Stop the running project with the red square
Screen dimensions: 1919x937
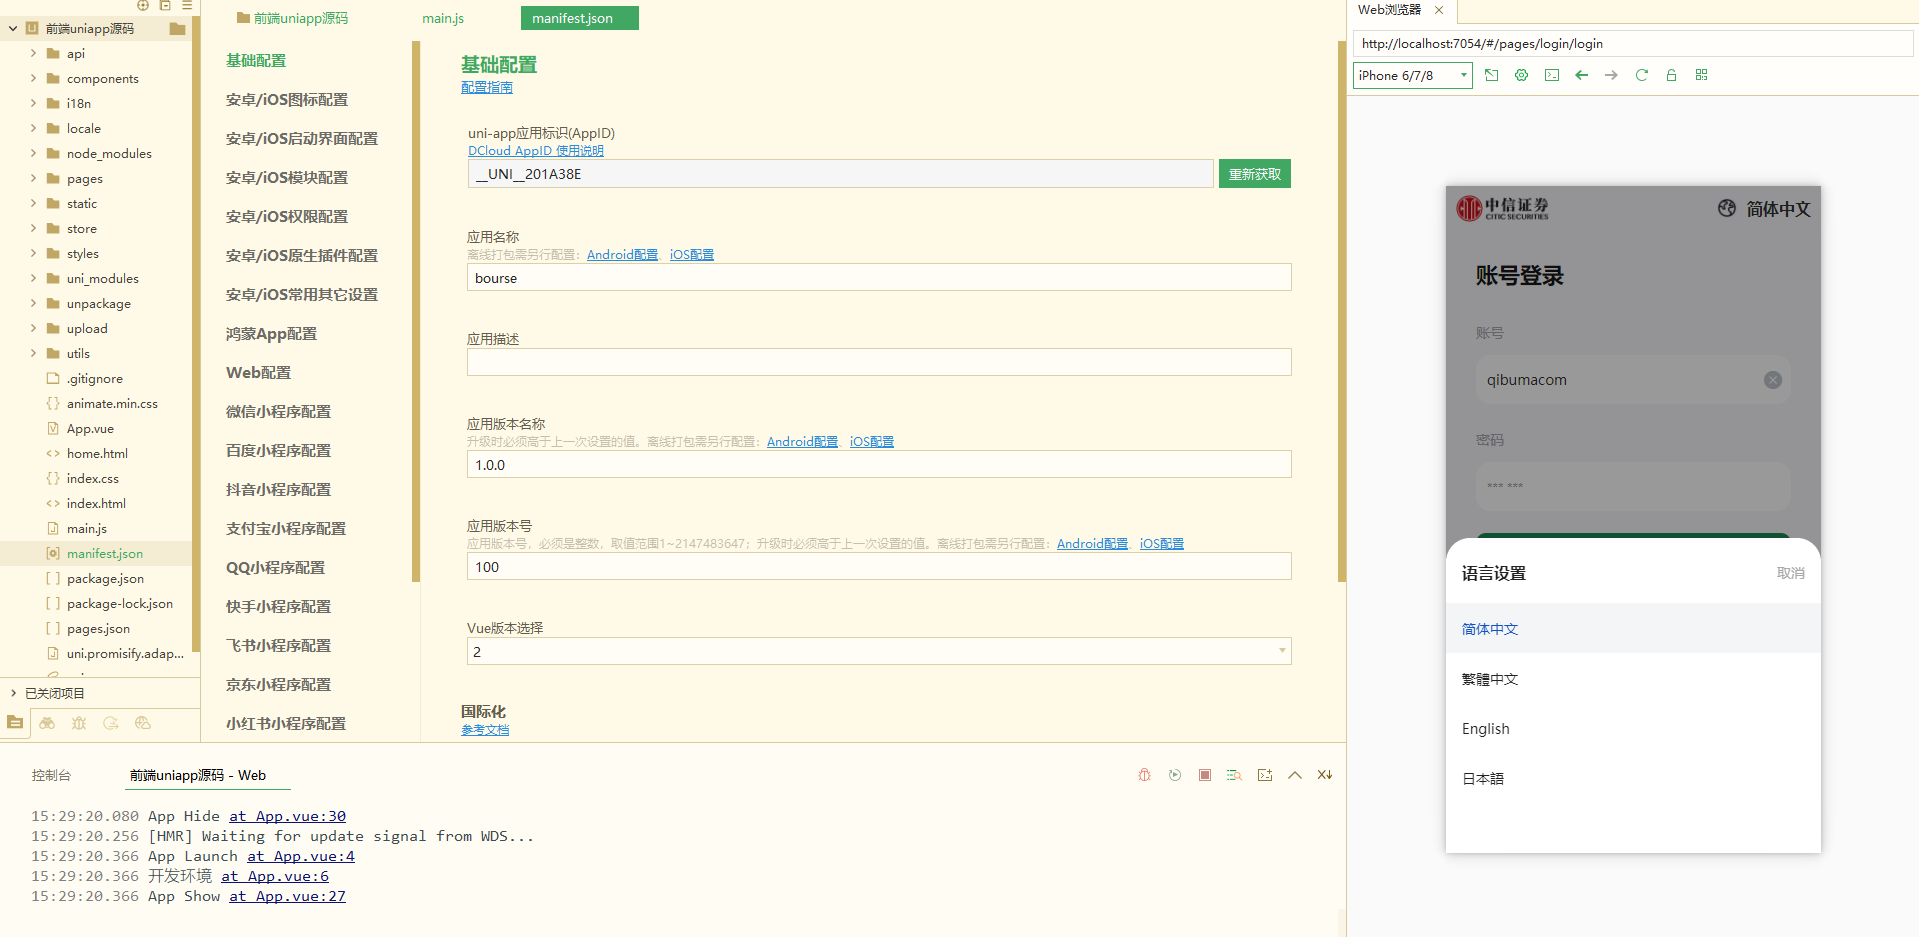pos(1205,775)
